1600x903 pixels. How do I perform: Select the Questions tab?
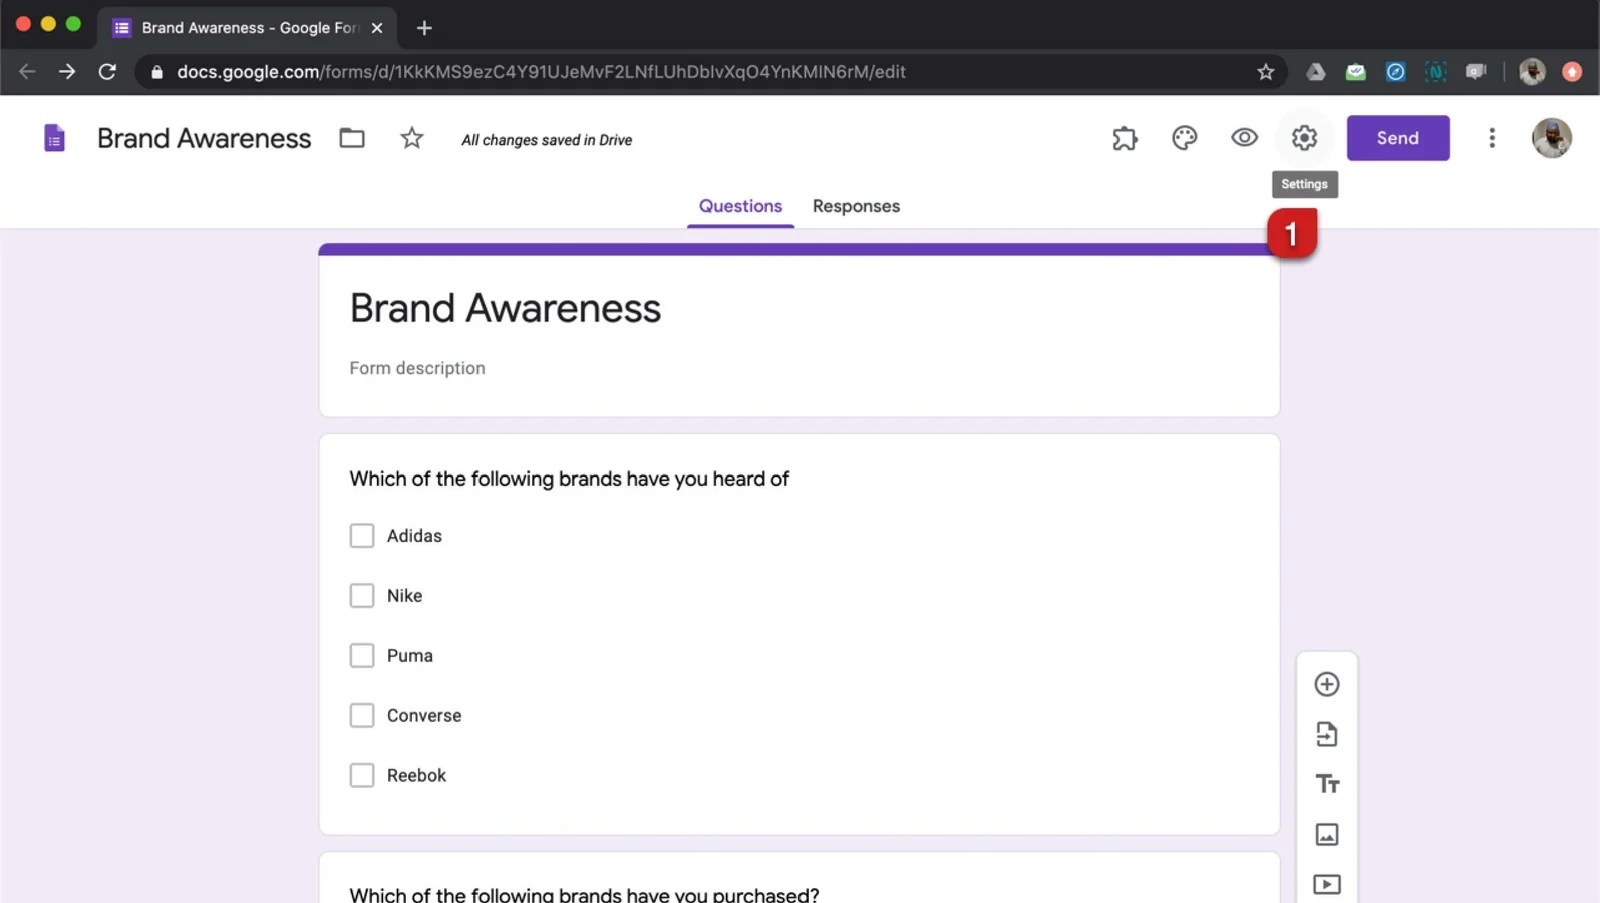(740, 206)
